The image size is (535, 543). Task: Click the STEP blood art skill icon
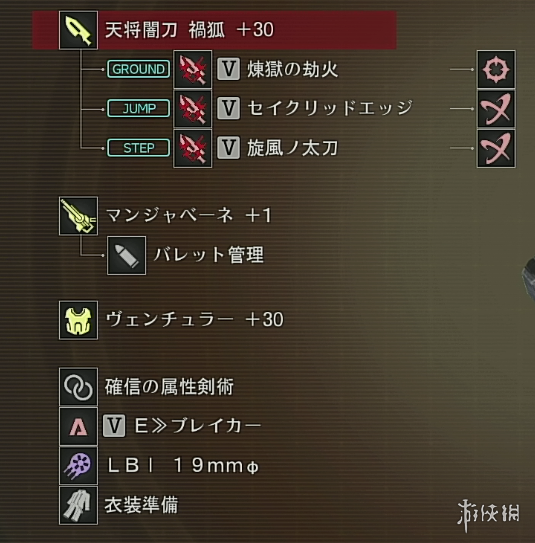click(193, 148)
